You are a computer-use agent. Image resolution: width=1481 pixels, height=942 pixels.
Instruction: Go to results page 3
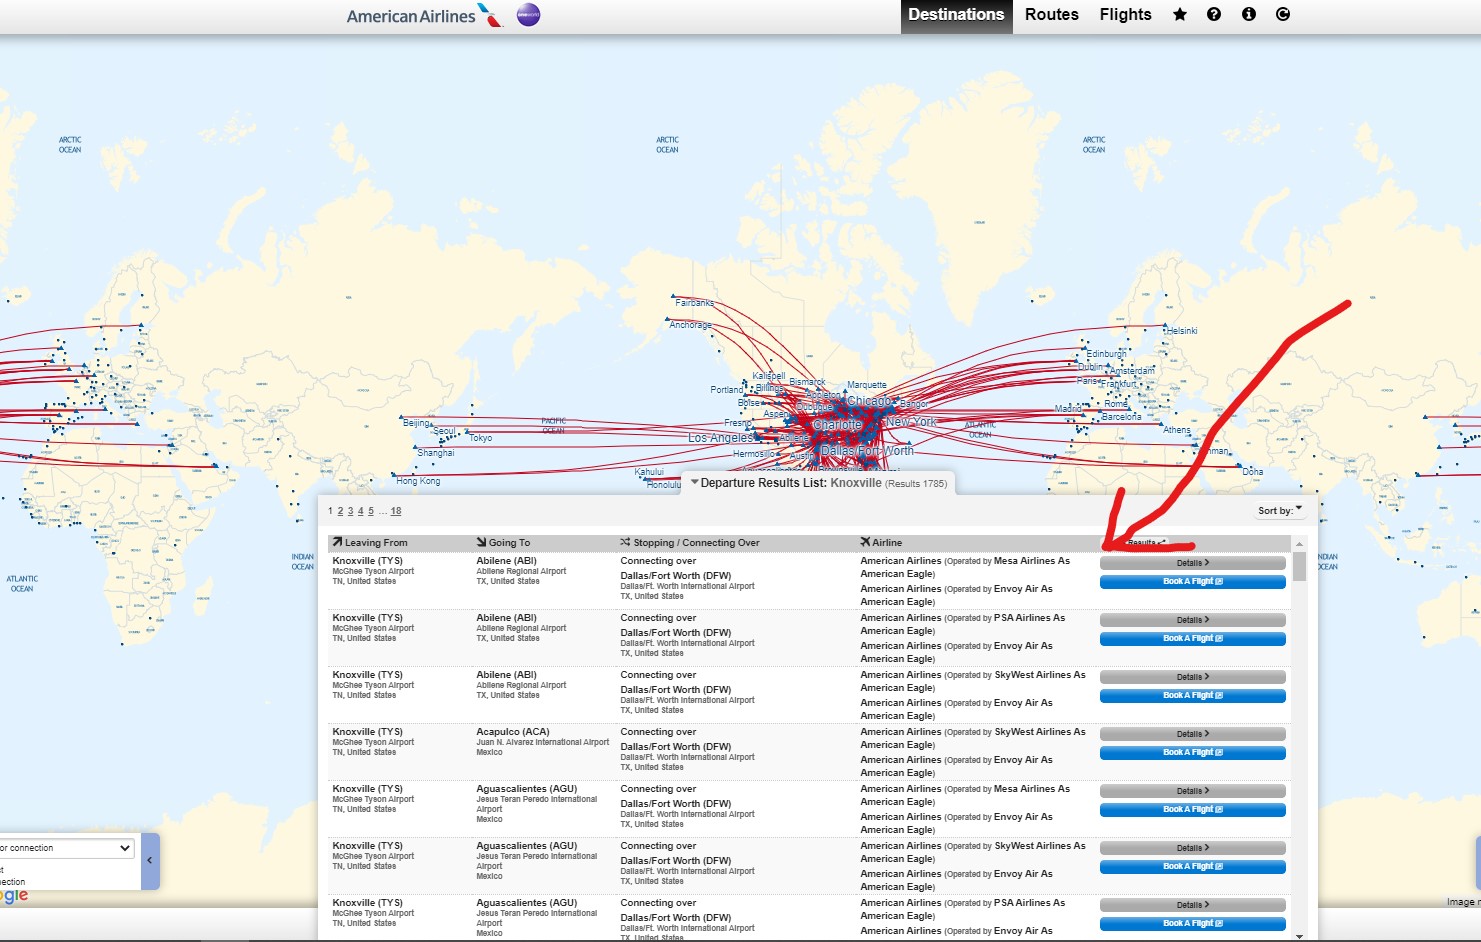click(x=350, y=511)
